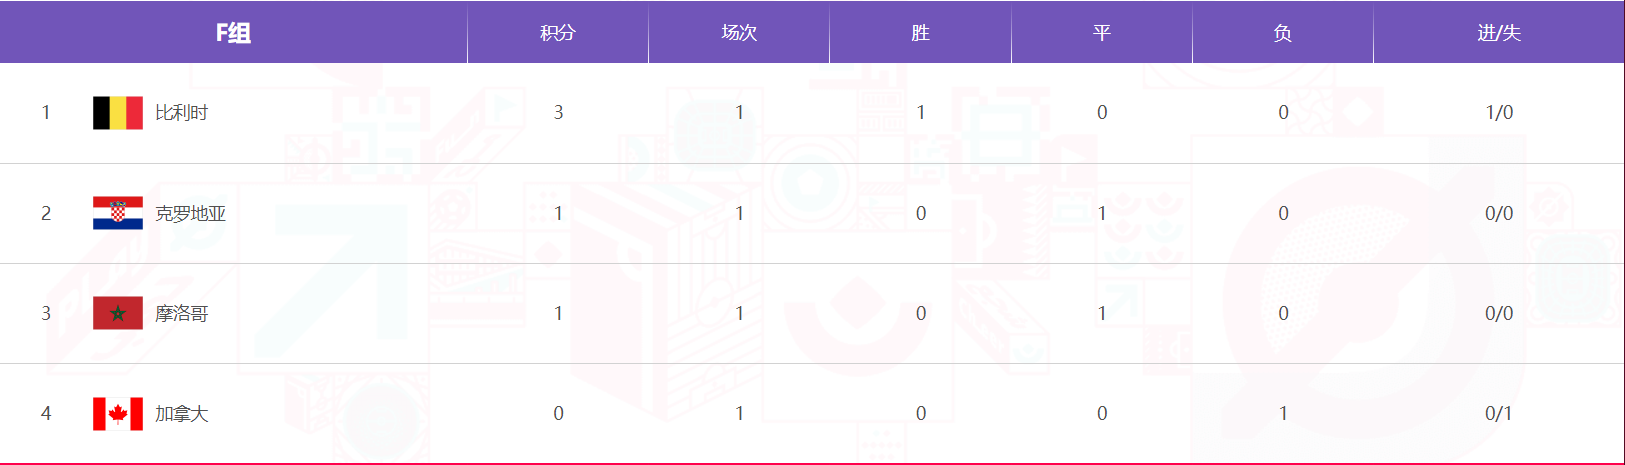The image size is (1625, 465).
Task: Open the 加拿大 team link
Action: [181, 413]
